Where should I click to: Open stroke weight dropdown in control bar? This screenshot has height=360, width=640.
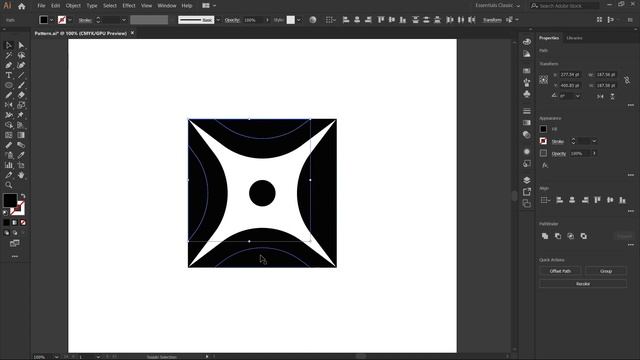[x=124, y=20]
